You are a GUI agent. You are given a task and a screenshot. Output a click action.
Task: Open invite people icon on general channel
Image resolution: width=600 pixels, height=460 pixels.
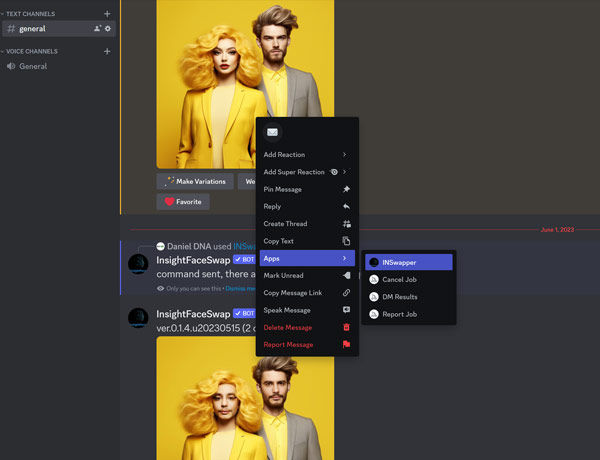[x=98, y=28]
